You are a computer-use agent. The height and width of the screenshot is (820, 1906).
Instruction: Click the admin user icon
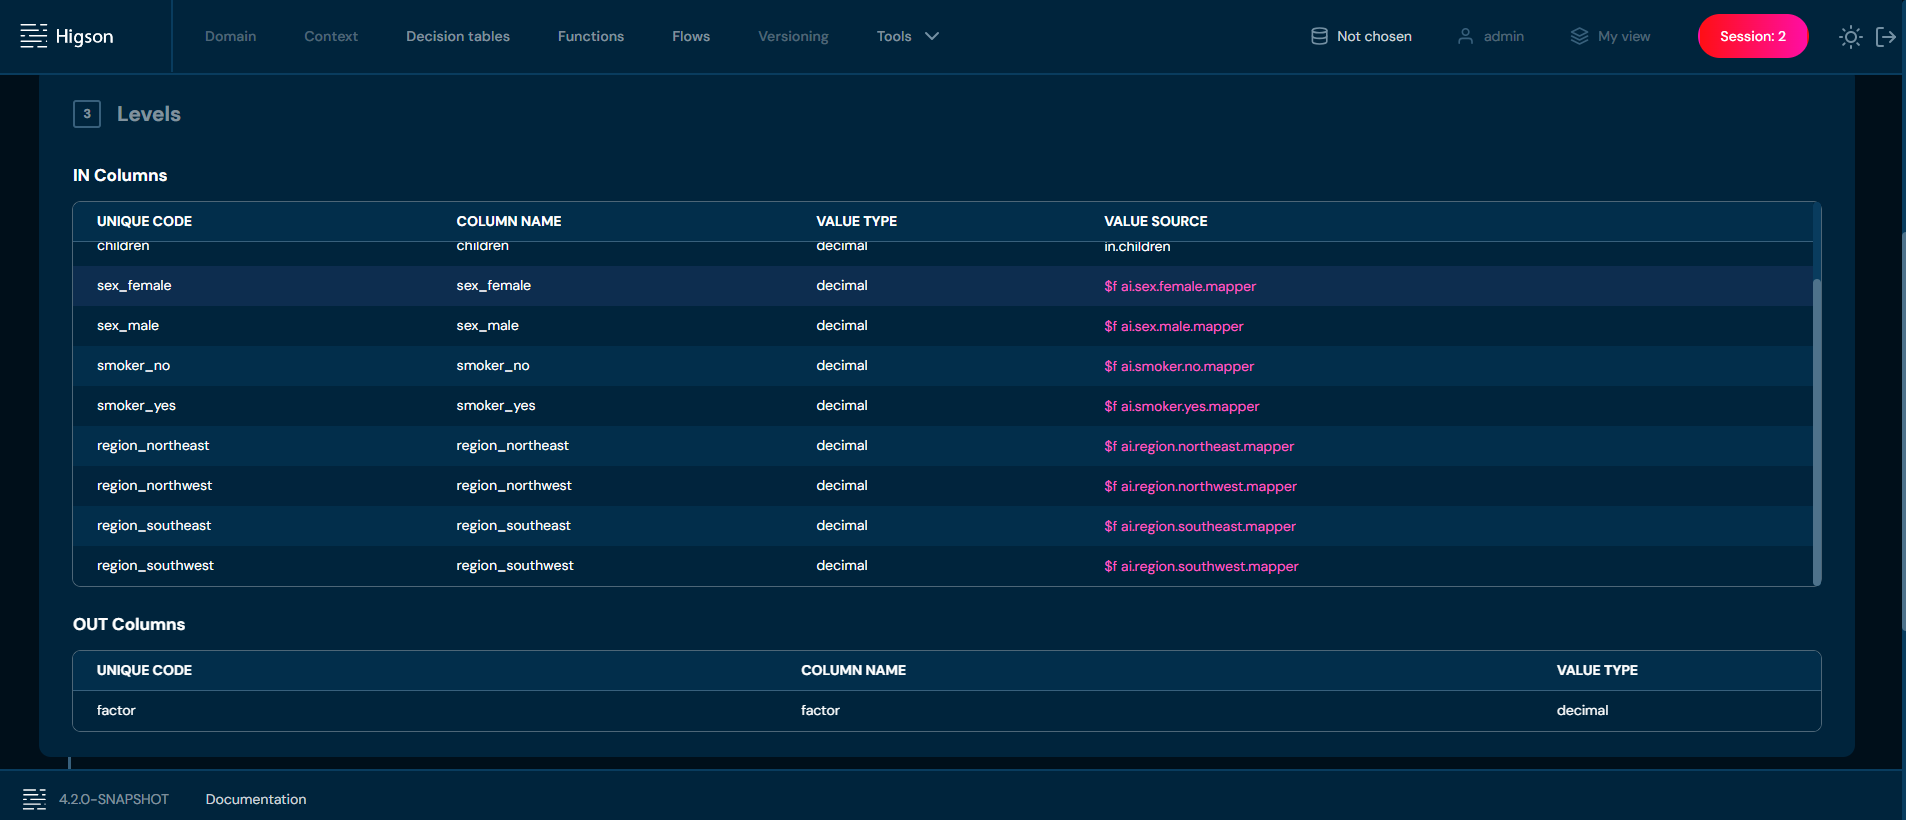tap(1465, 36)
